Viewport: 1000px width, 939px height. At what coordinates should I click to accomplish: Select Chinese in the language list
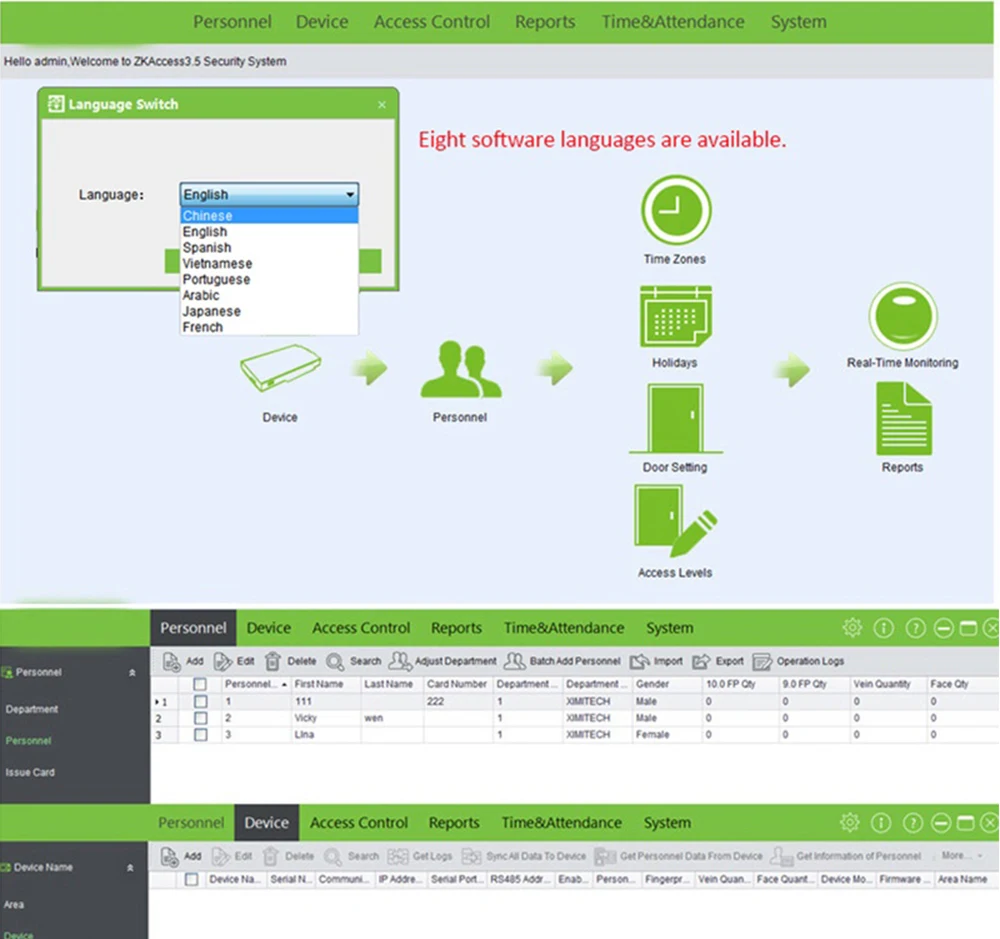point(269,216)
